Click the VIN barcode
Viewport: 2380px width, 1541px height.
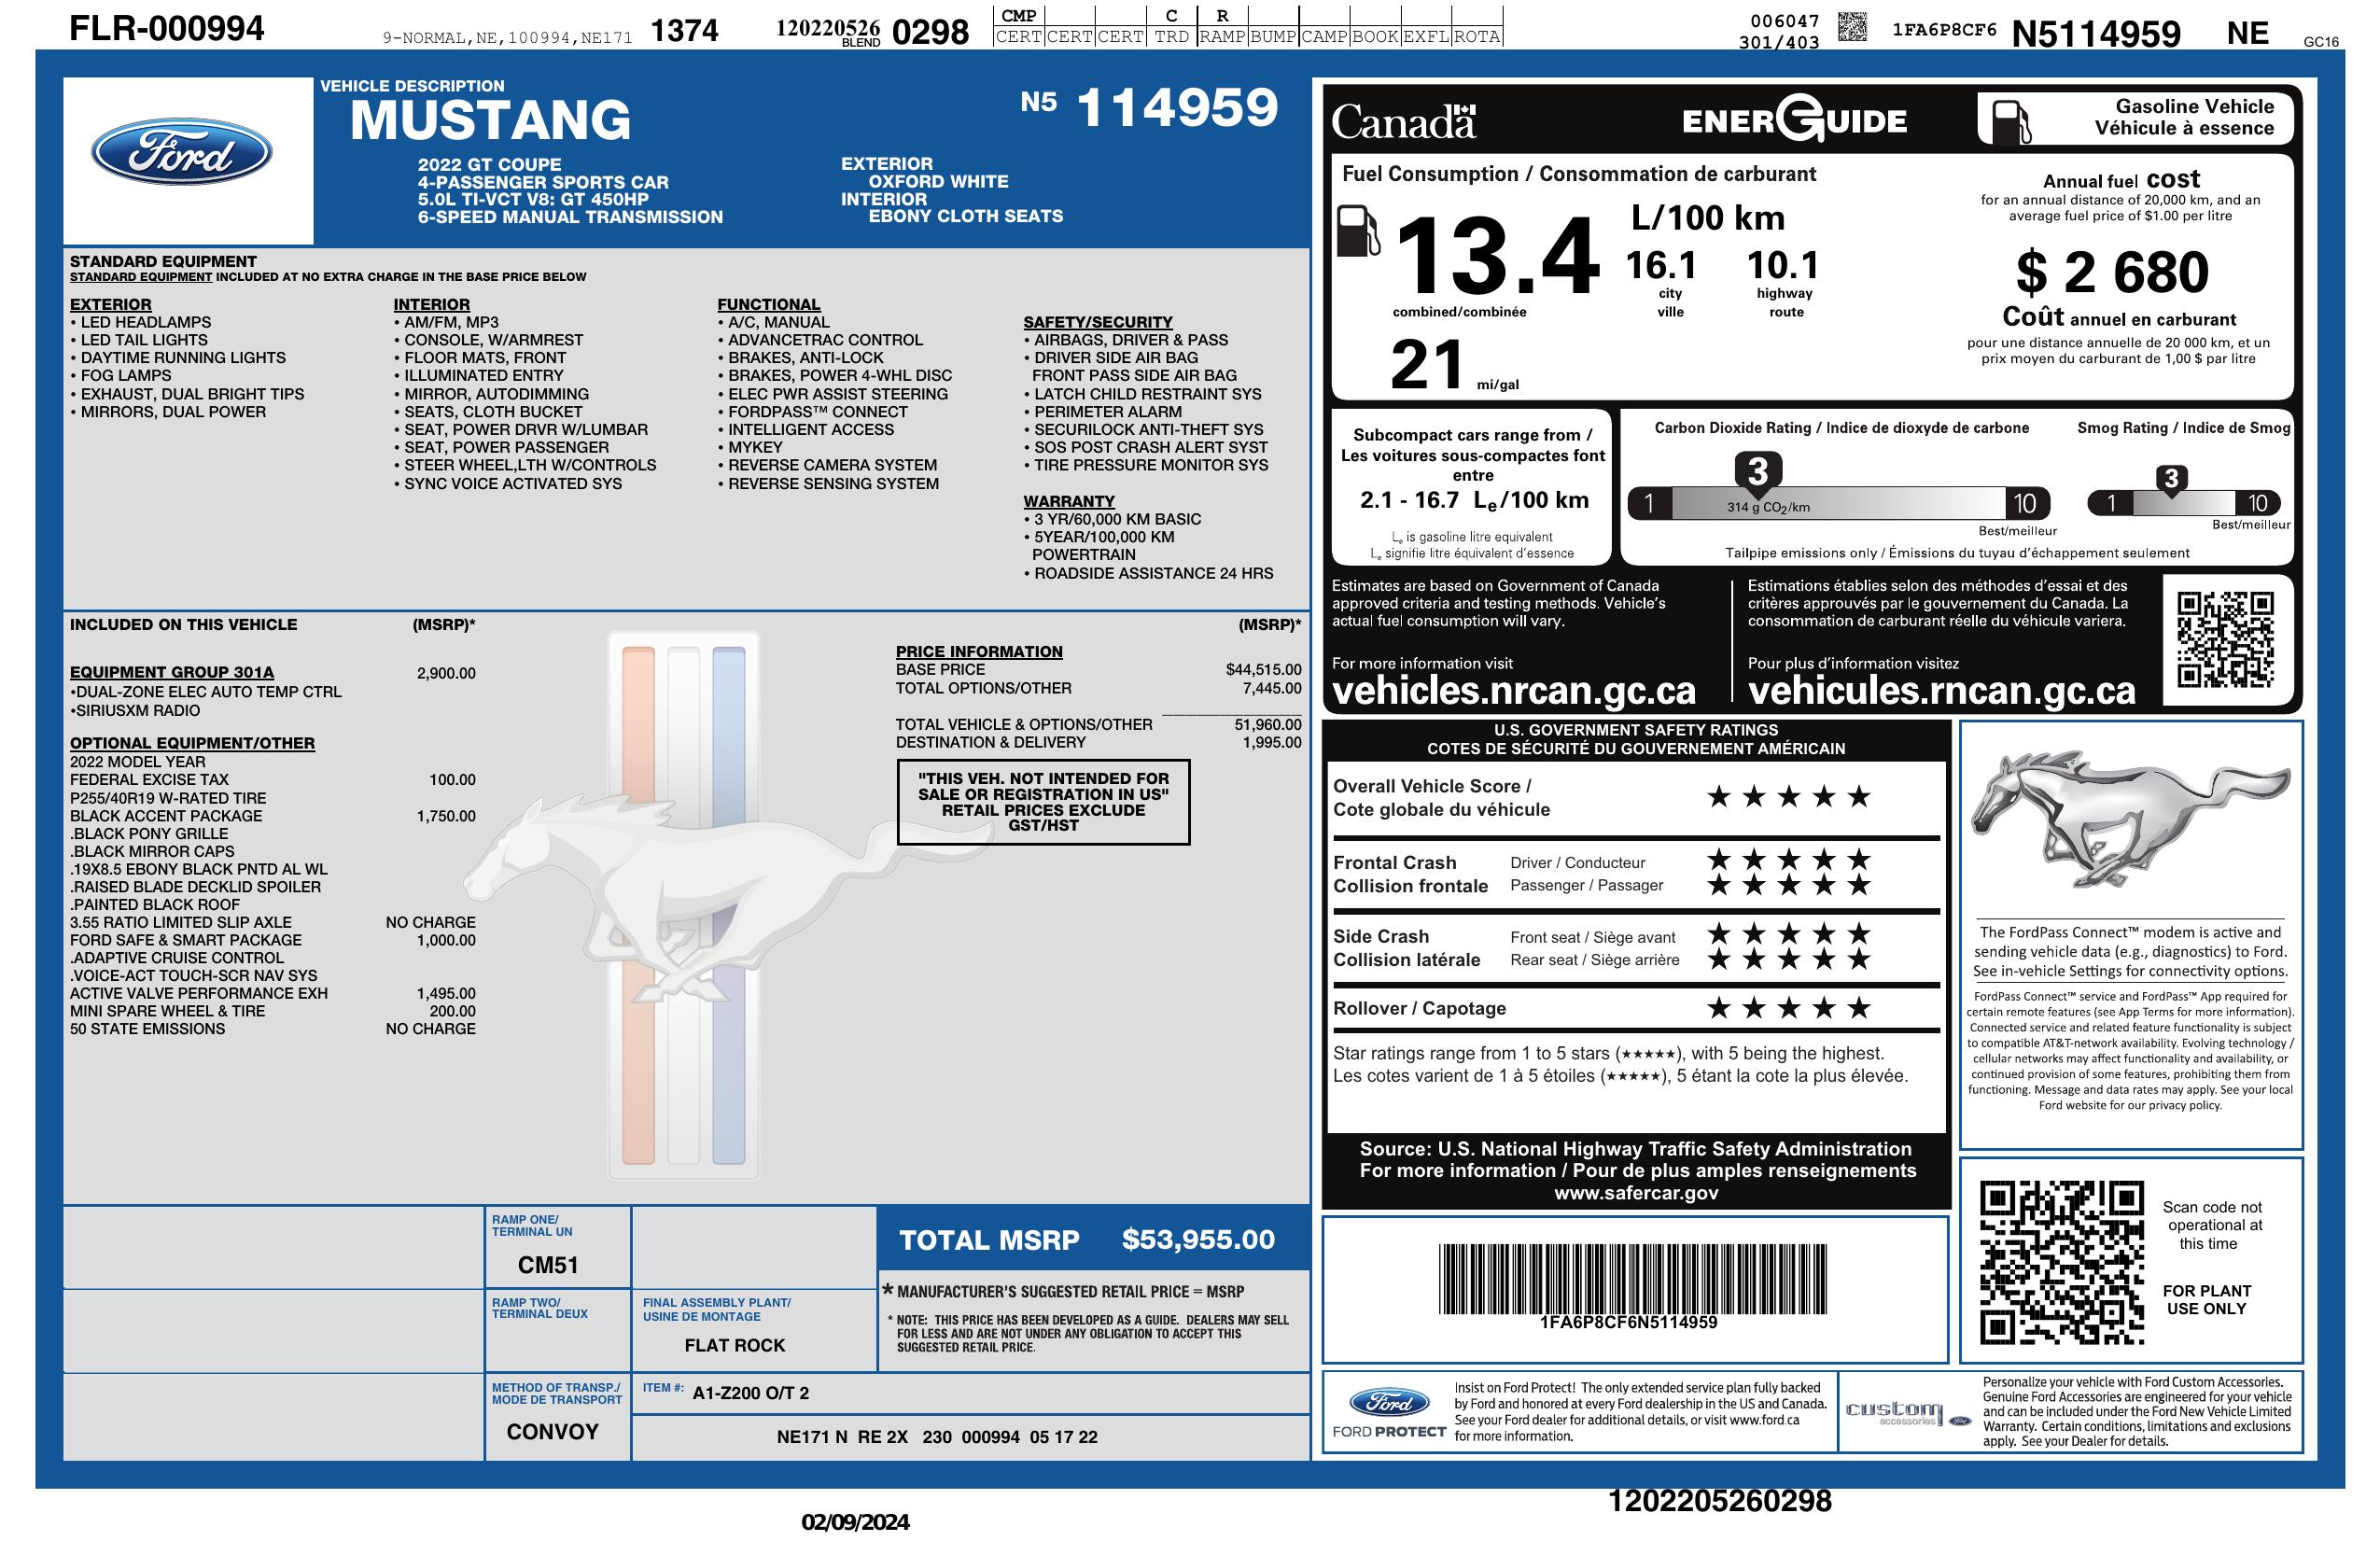[1632, 1279]
